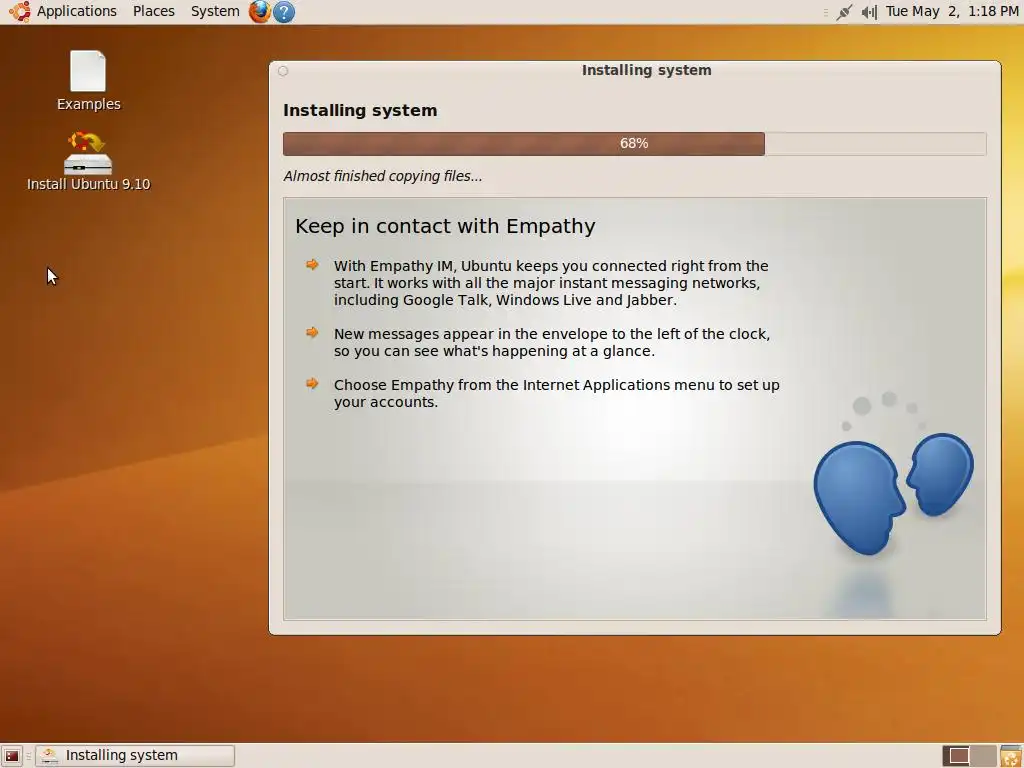Activate the Installing system taskbar button
Screen dimensions: 1024x768
point(135,756)
